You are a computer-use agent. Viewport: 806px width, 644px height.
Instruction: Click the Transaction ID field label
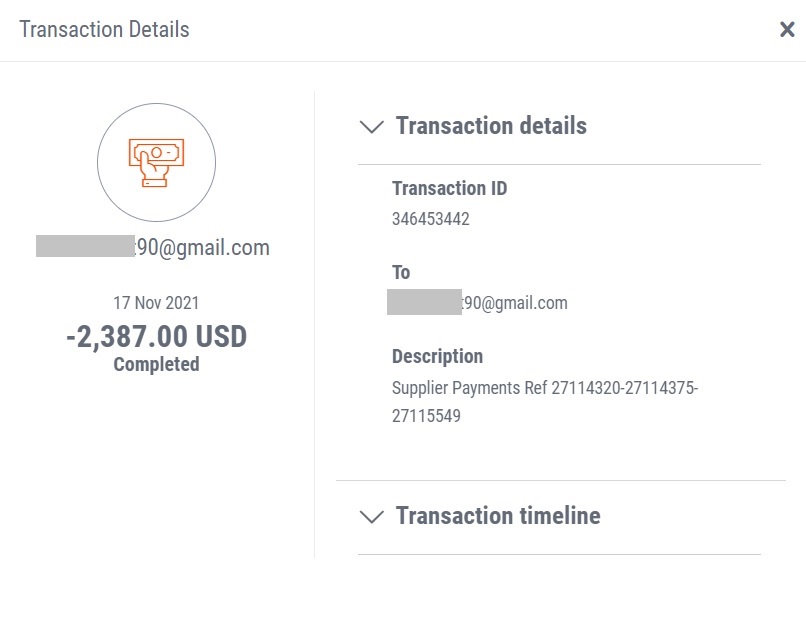[449, 188]
